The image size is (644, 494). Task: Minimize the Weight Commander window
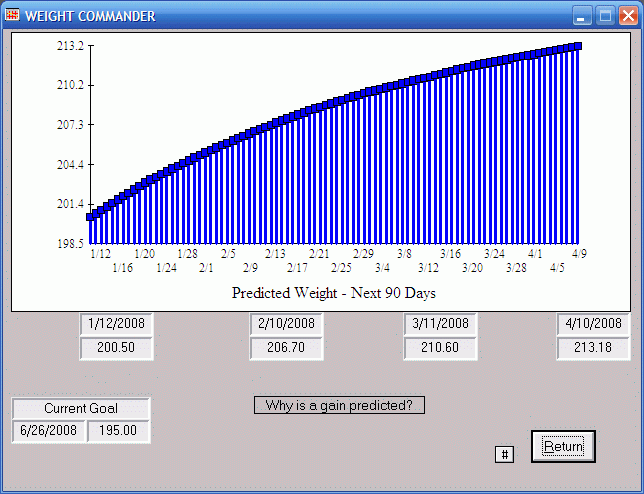[583, 15]
